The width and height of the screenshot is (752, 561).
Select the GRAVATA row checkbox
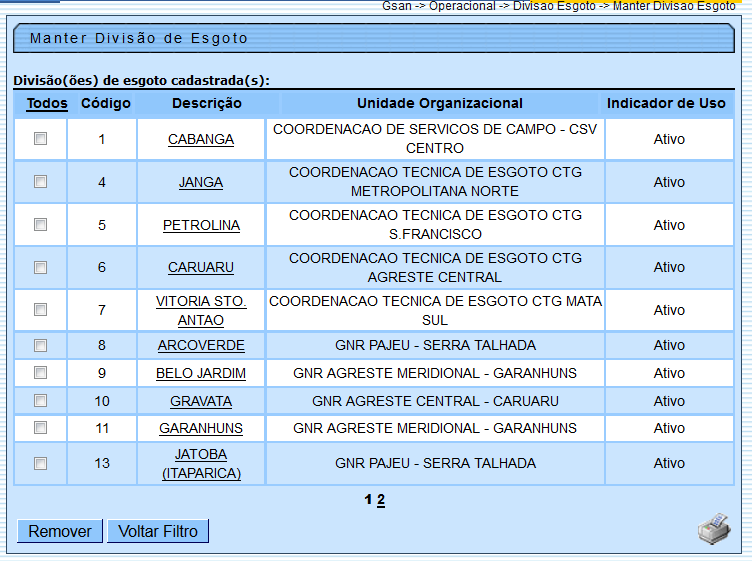[40, 400]
